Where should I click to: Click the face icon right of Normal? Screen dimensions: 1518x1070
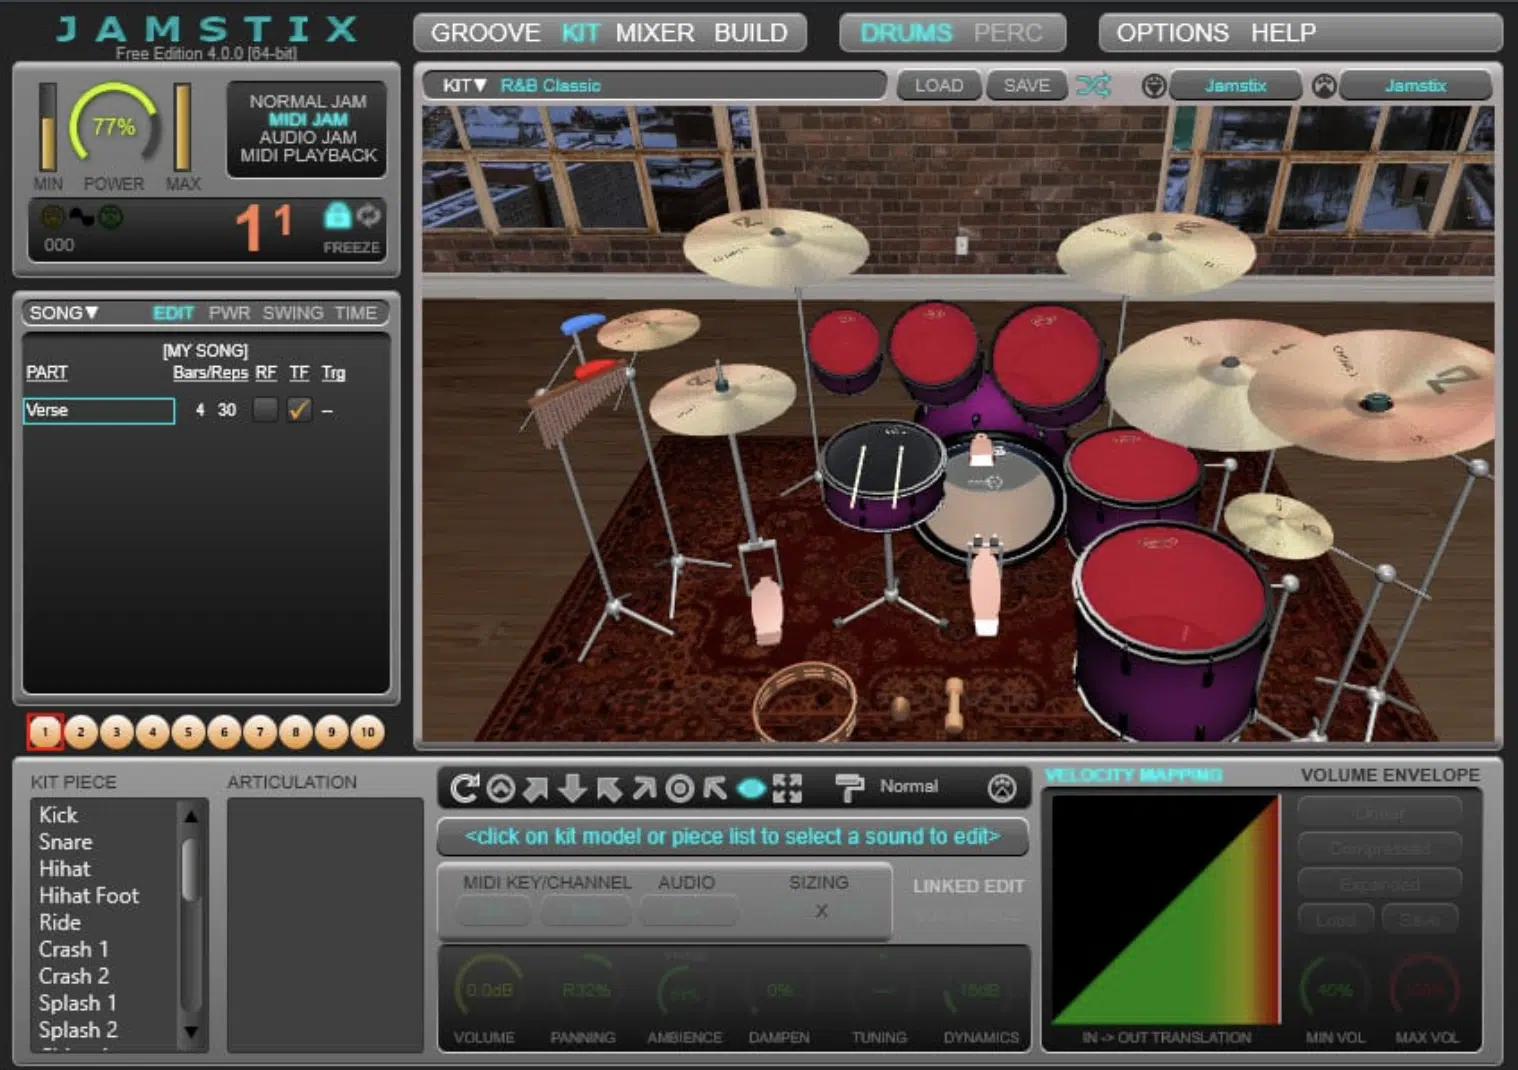[x=1002, y=789]
